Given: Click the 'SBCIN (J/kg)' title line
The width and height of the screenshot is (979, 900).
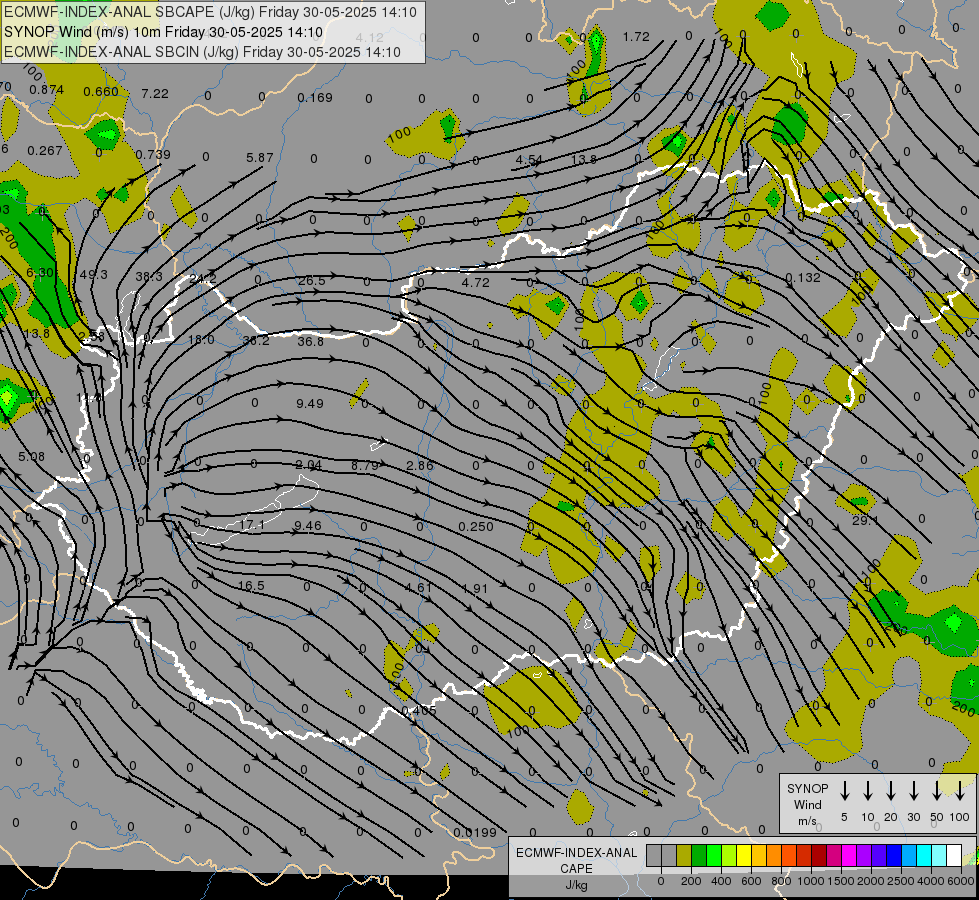Looking at the screenshot, I should (x=202, y=52).
